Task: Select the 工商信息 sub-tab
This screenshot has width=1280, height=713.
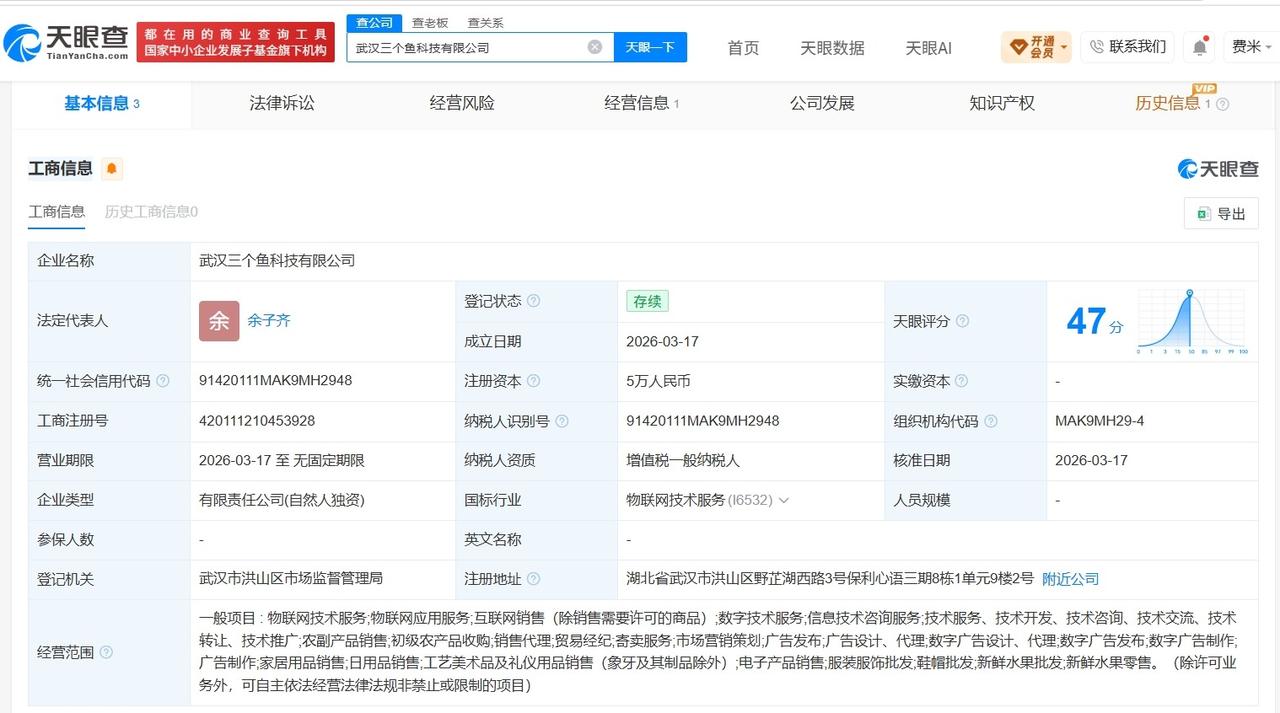Action: pyautogui.click(x=57, y=212)
